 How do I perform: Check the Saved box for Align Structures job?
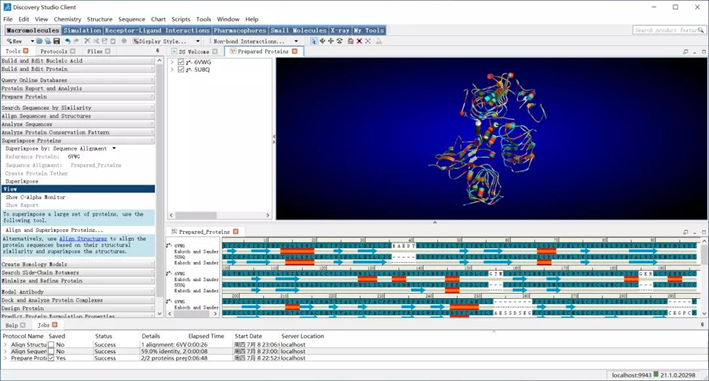51,344
